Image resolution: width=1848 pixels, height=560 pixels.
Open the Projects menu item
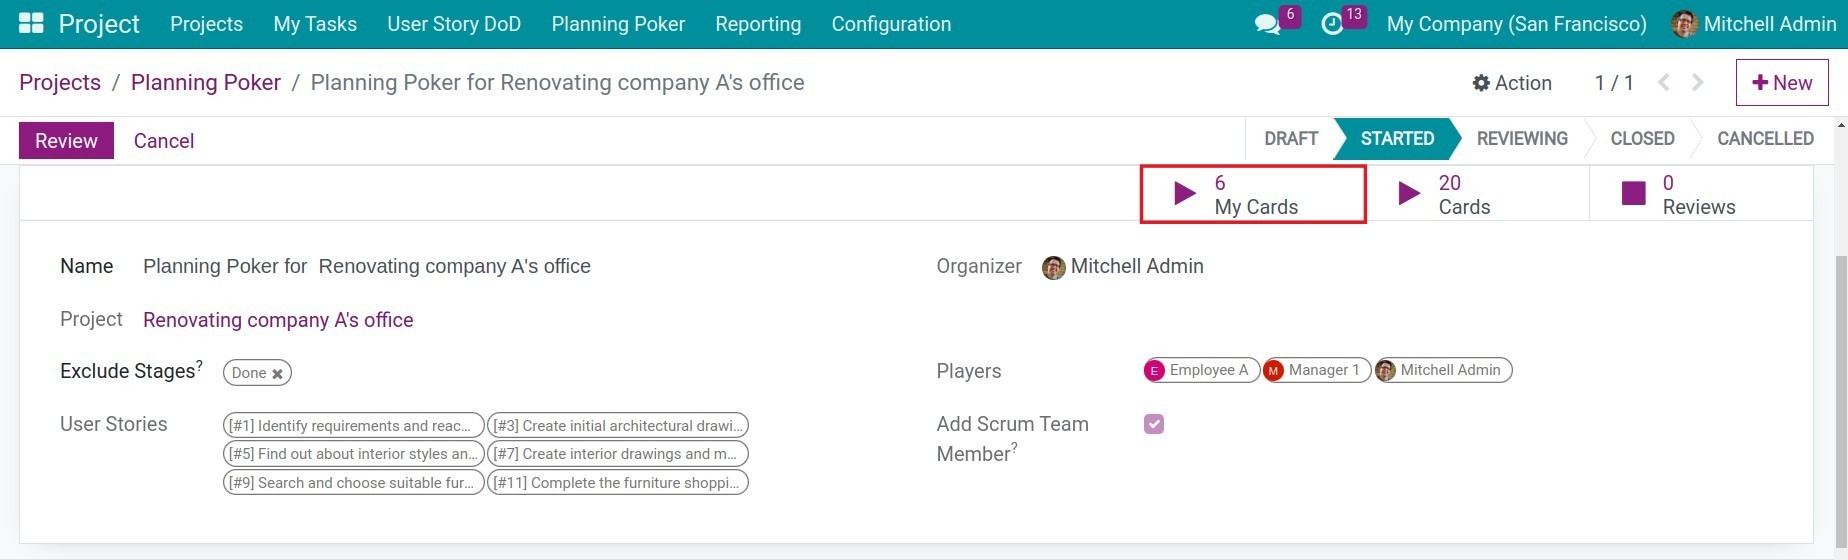[x=206, y=24]
